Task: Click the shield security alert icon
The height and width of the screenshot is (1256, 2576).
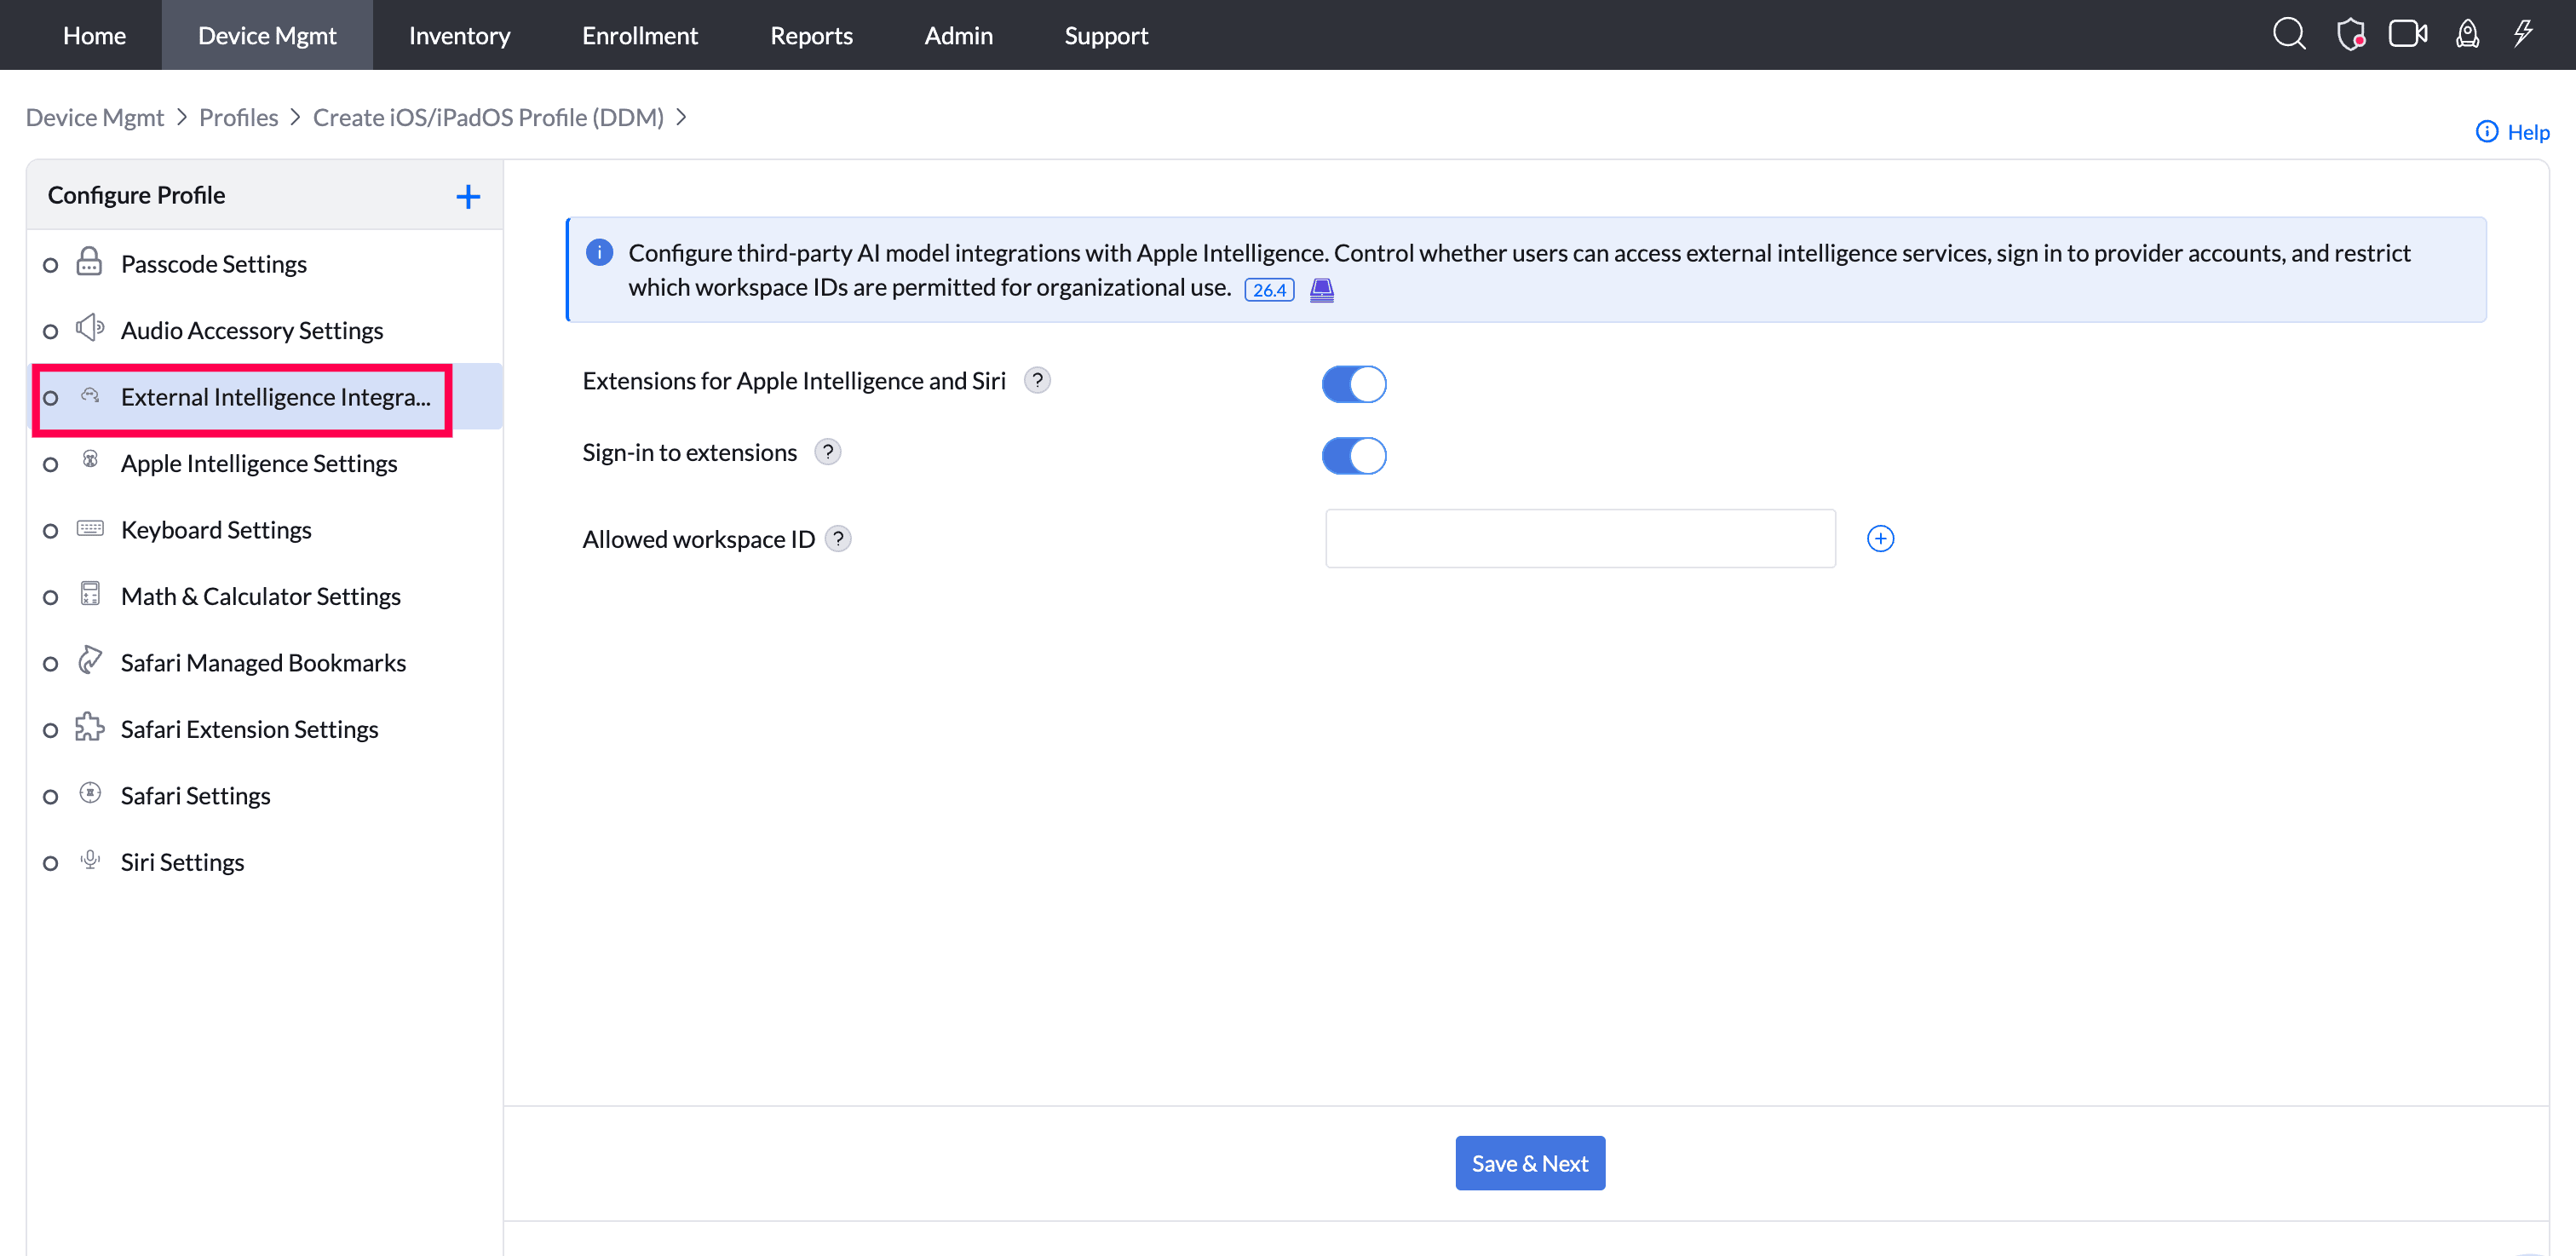Action: tap(2350, 34)
